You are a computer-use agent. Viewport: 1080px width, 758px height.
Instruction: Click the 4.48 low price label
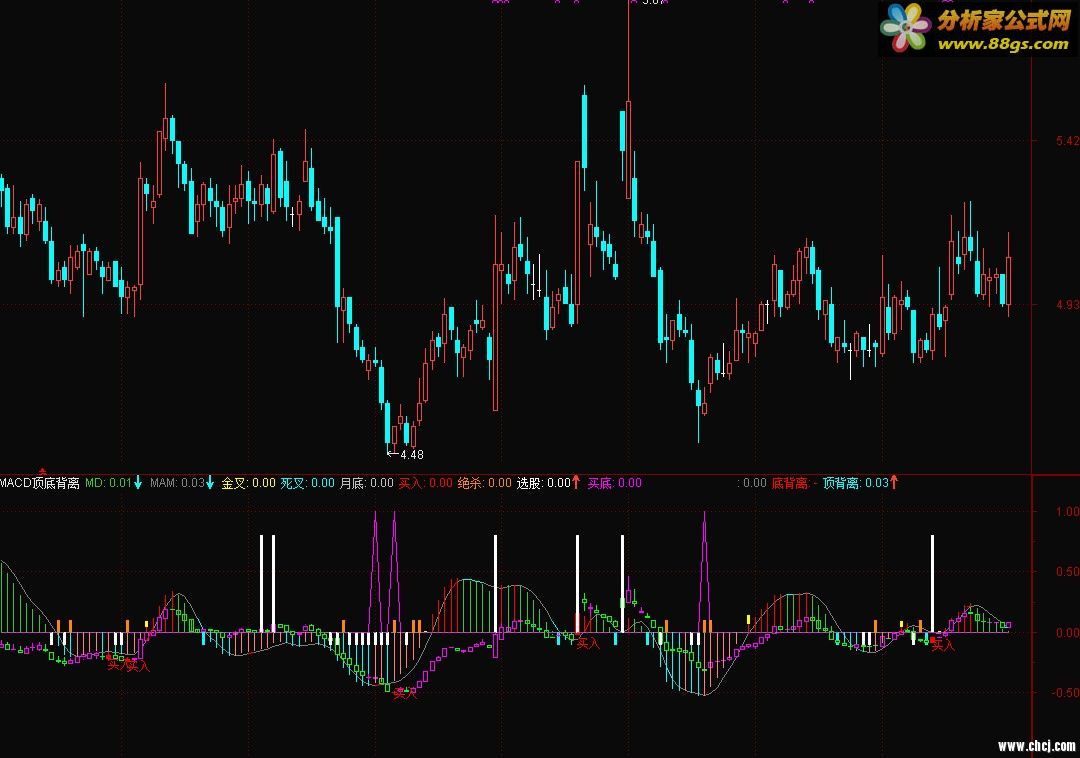[x=412, y=454]
